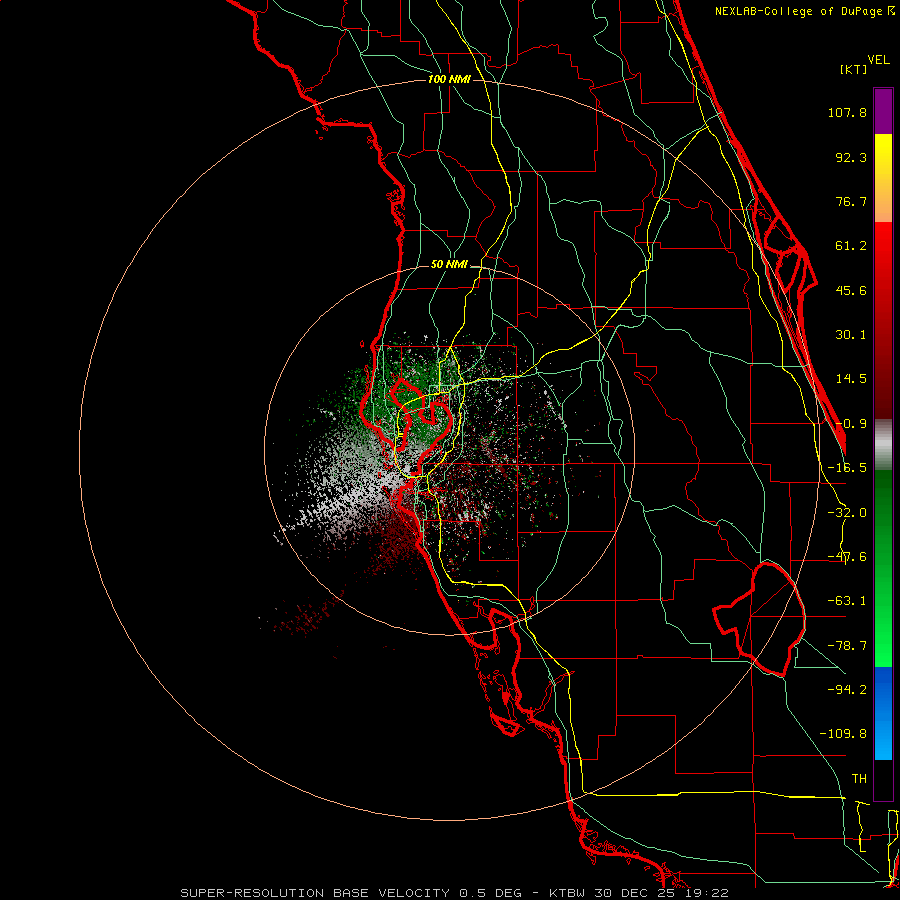Click the [KT] units label
Screen dimensions: 900x900
854,69
